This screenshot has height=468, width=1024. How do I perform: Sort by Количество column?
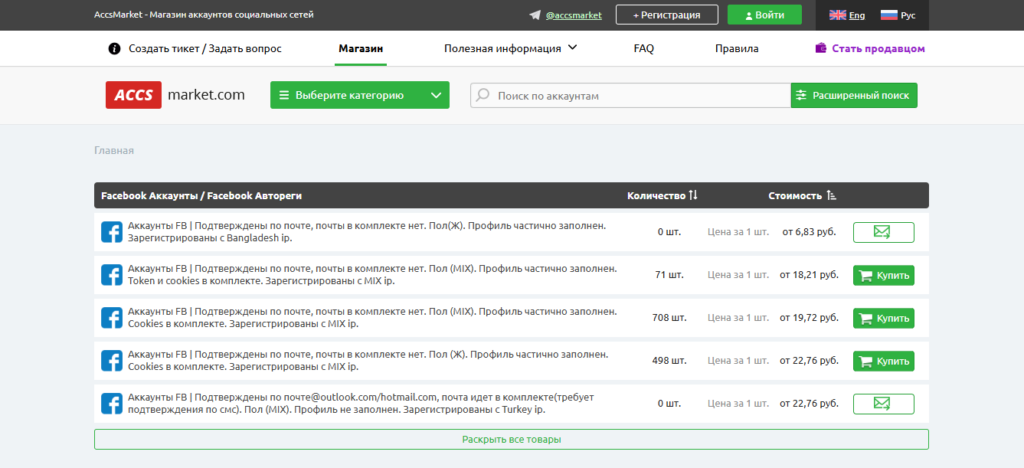pyautogui.click(x=662, y=195)
